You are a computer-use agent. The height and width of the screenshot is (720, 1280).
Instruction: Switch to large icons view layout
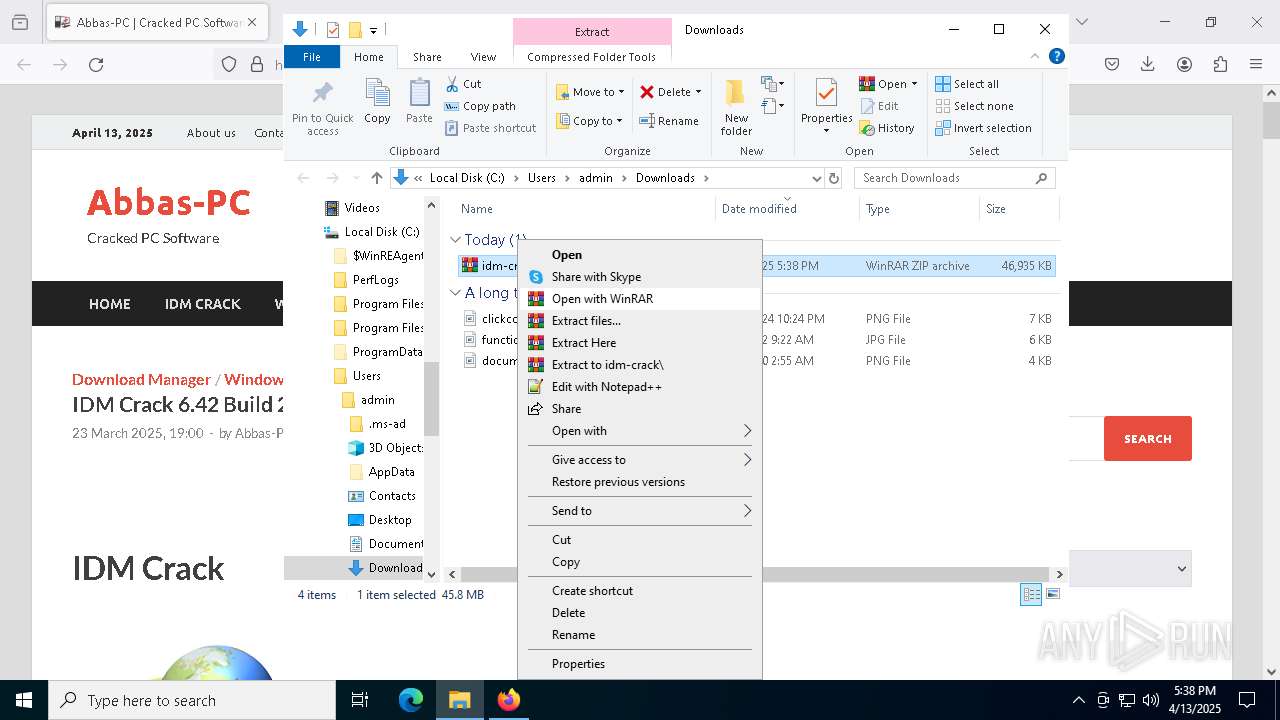(x=1052, y=595)
